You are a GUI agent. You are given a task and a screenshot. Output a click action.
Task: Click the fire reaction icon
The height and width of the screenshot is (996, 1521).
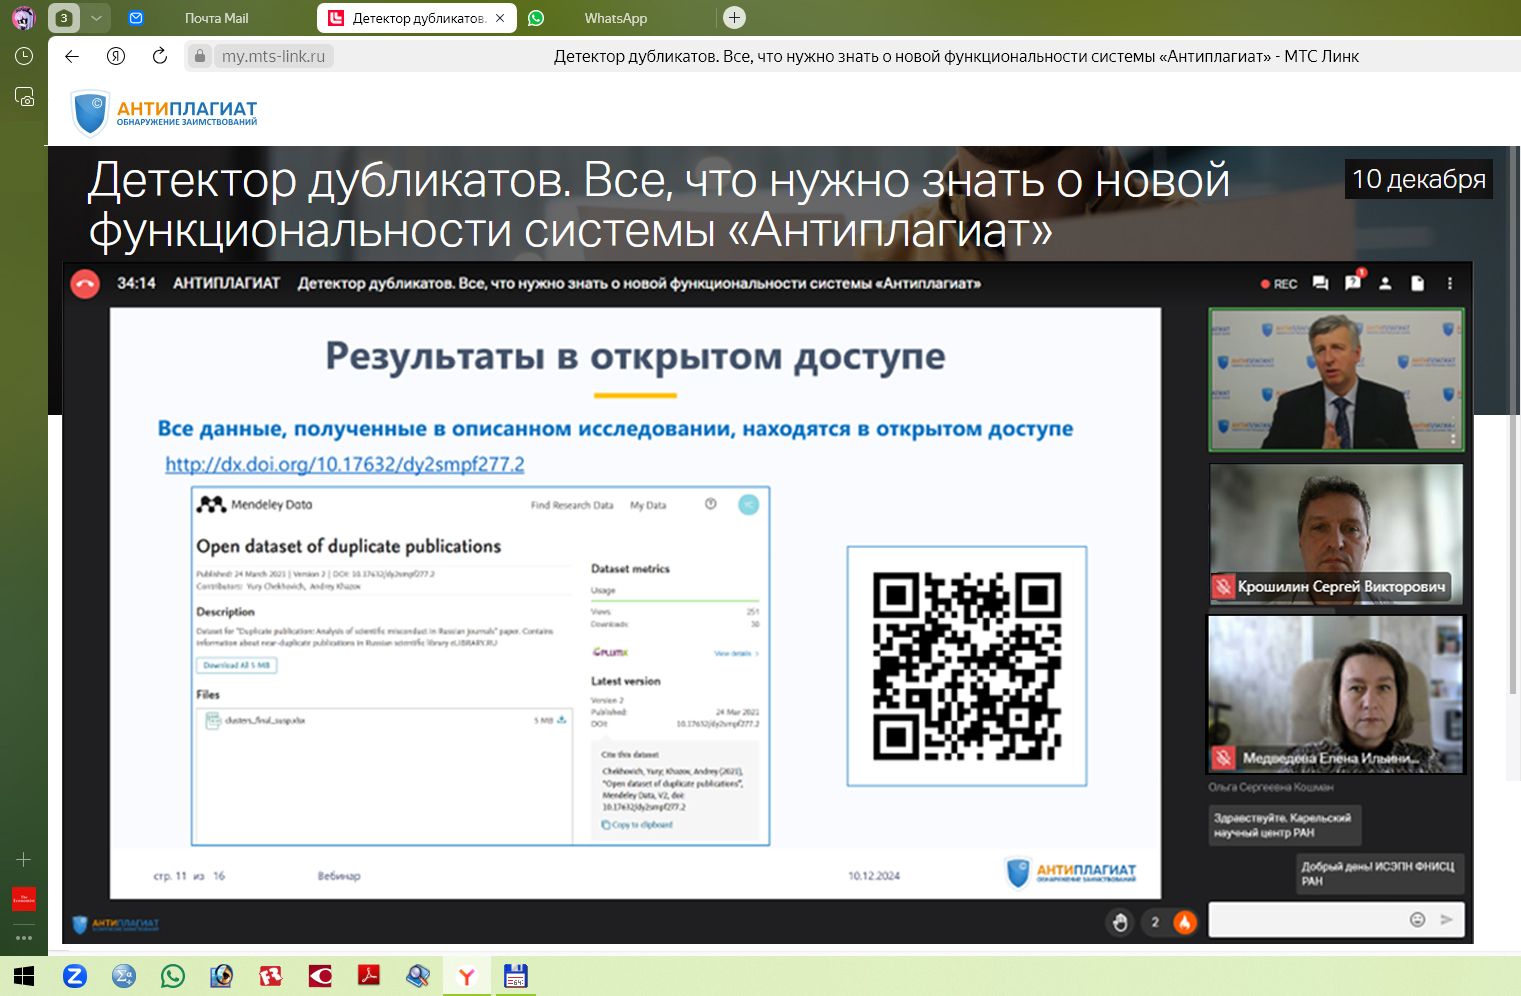(x=1185, y=922)
